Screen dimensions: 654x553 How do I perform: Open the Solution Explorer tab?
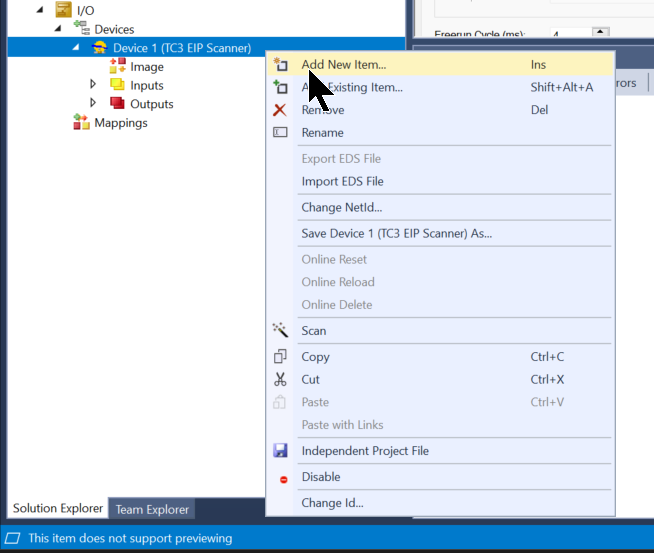tap(57, 509)
